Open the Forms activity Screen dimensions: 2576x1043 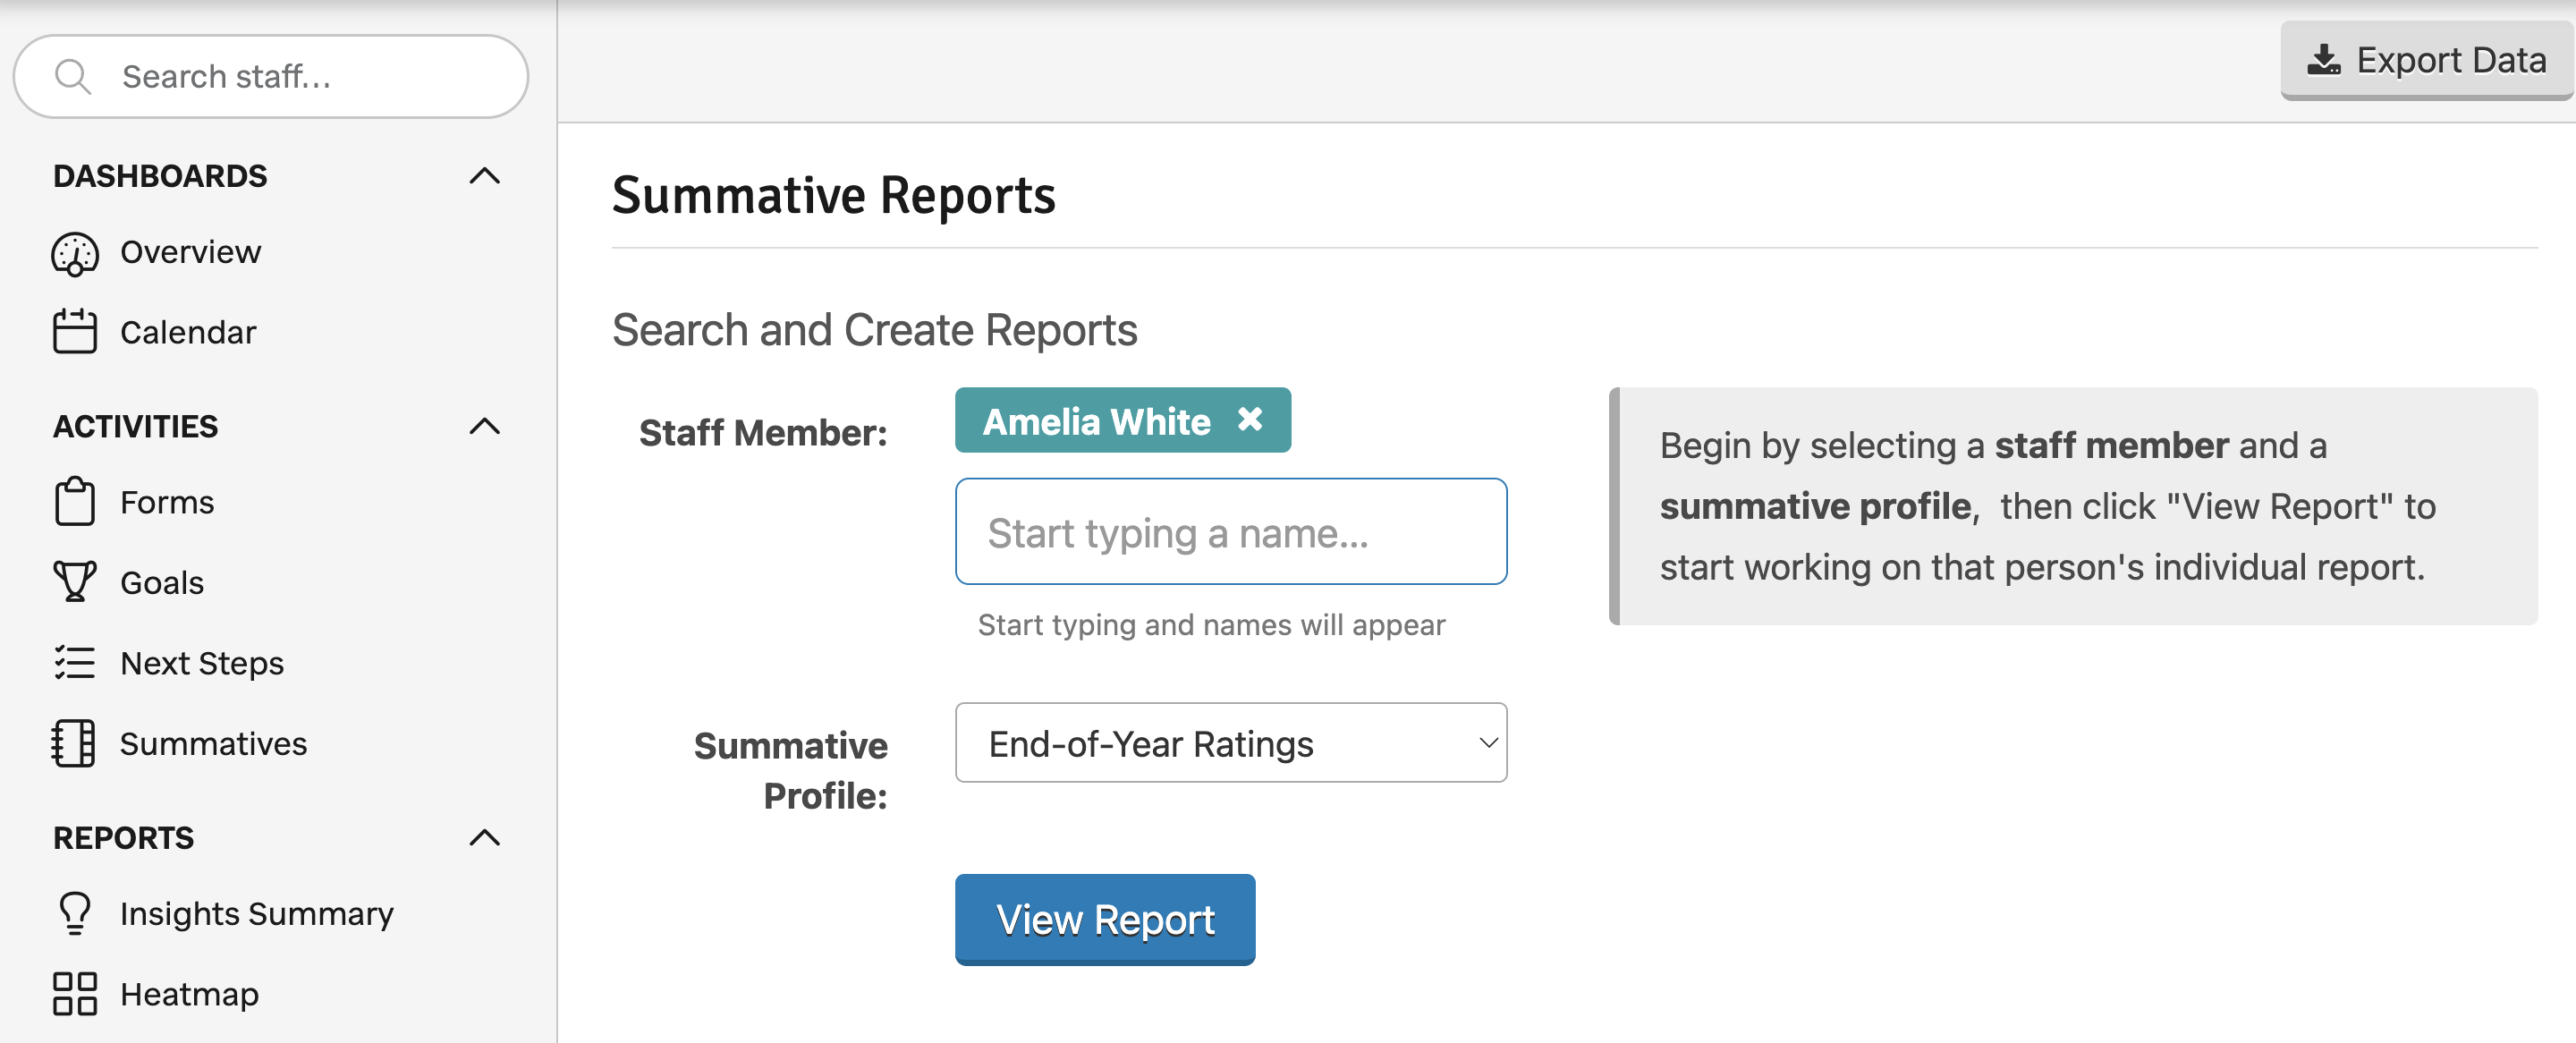(x=167, y=502)
